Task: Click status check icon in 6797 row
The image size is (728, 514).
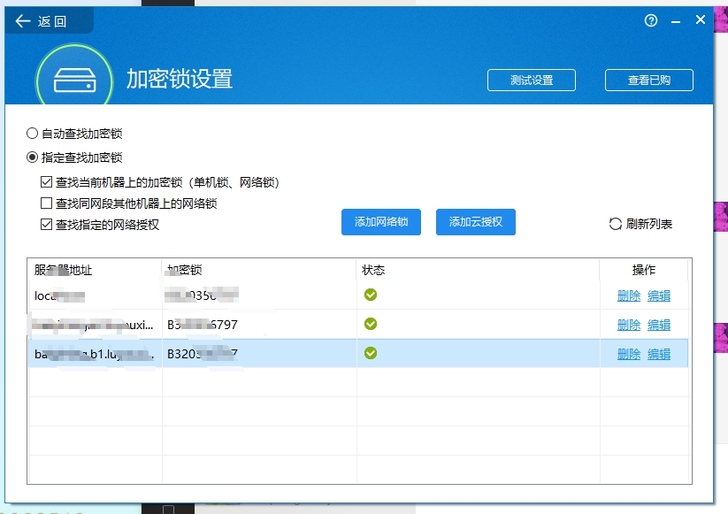Action: pos(370,324)
